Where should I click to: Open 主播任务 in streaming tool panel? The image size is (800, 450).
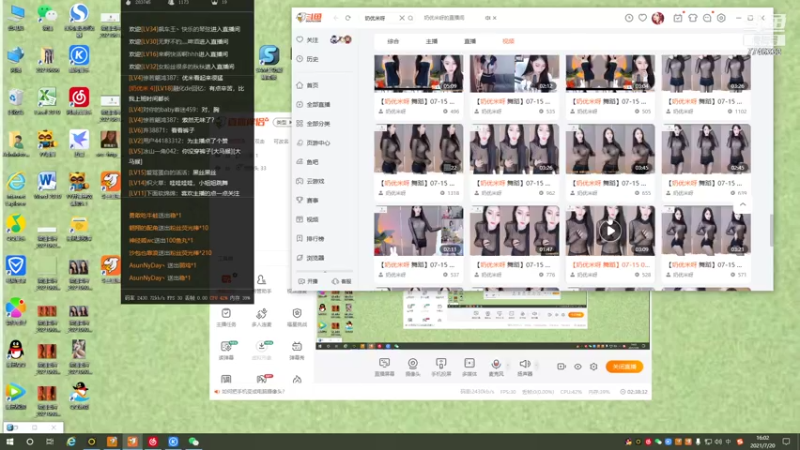pos(226,317)
